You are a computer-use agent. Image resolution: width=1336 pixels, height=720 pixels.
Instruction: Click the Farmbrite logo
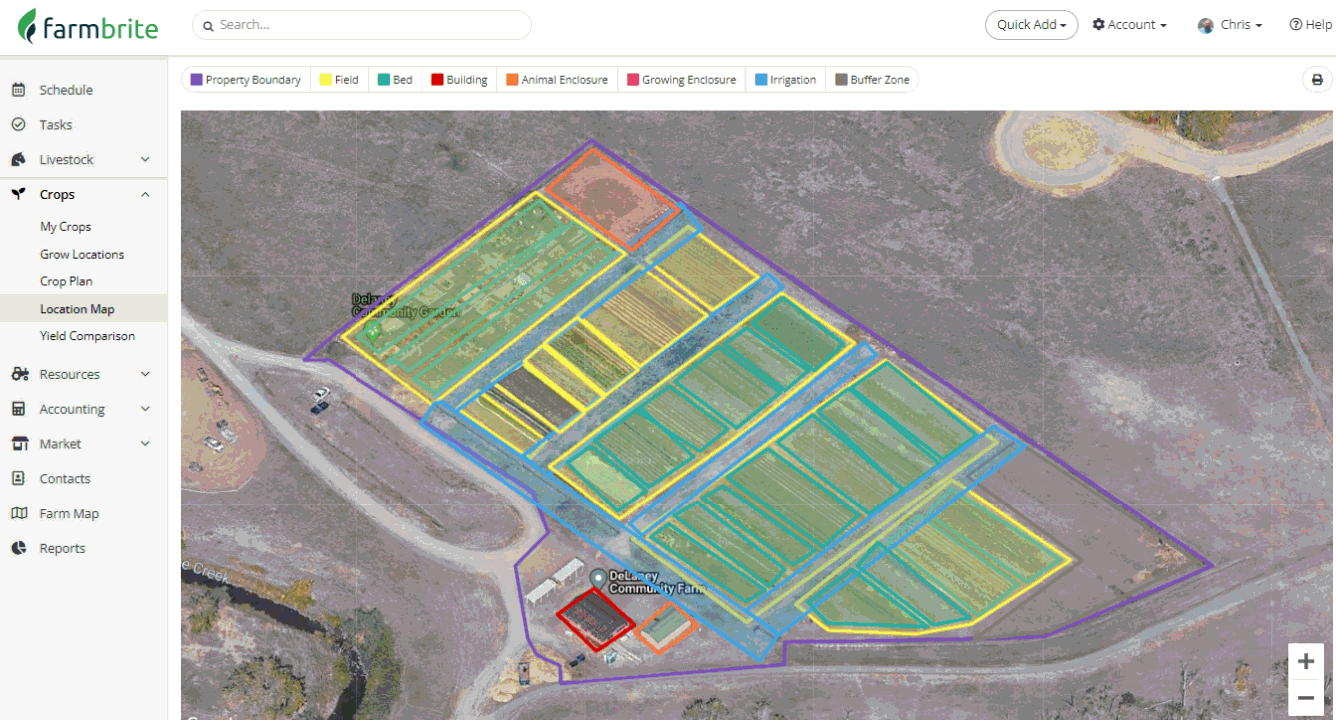(x=88, y=27)
